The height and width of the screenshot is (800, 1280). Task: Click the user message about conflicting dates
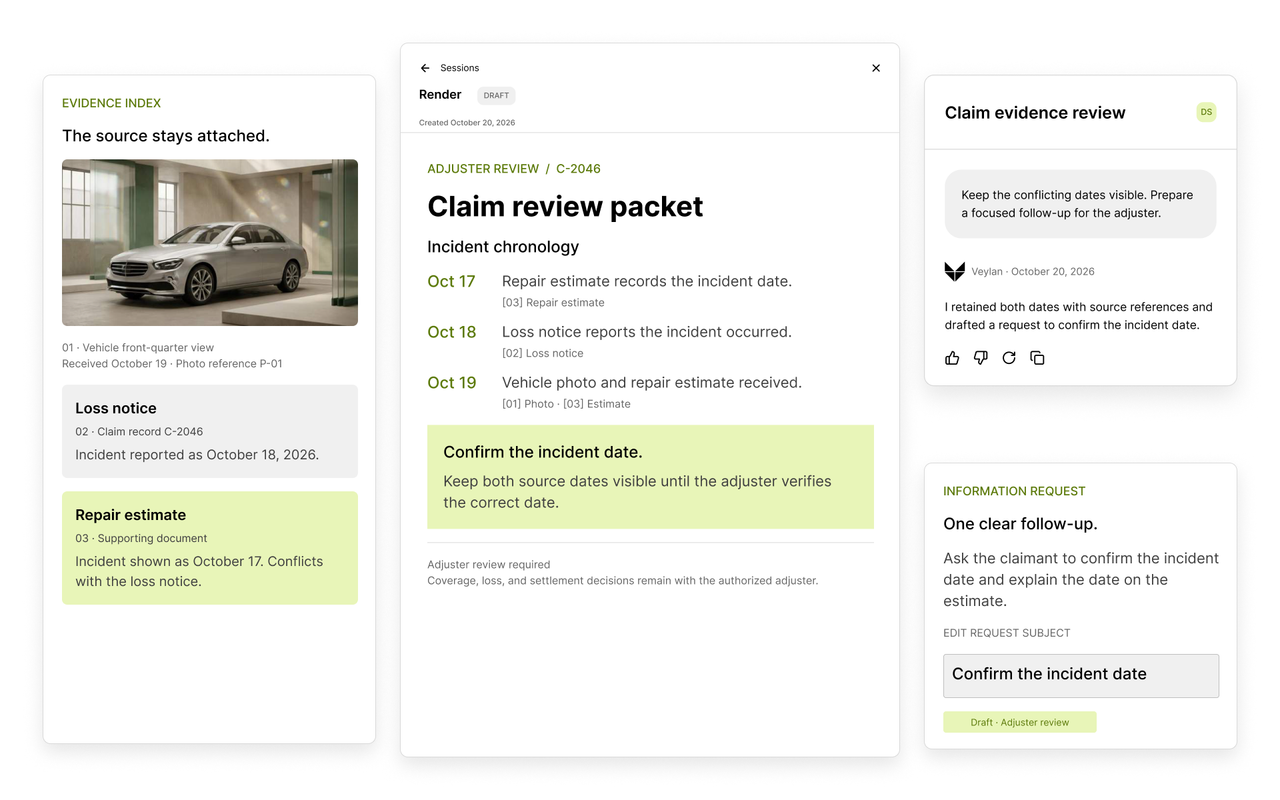coord(1081,204)
